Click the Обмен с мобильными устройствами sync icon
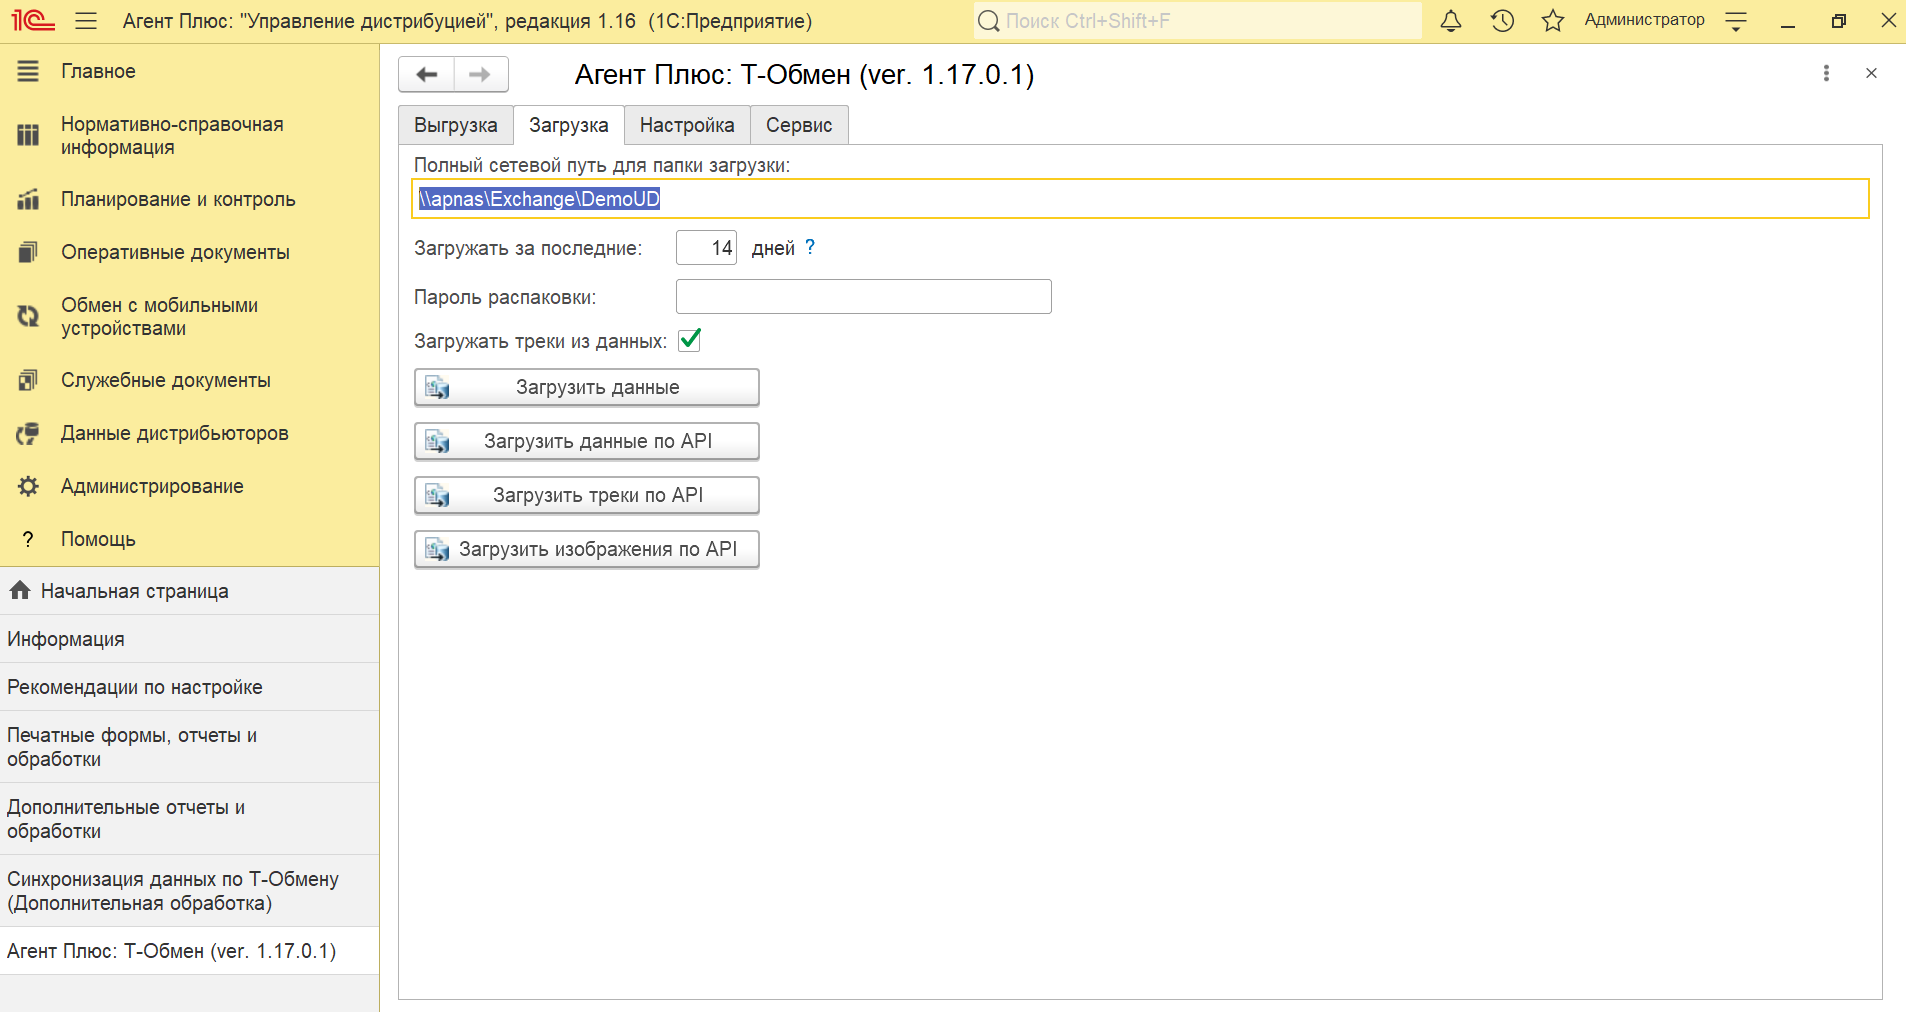Screen dimensions: 1906x1012 click(x=28, y=317)
